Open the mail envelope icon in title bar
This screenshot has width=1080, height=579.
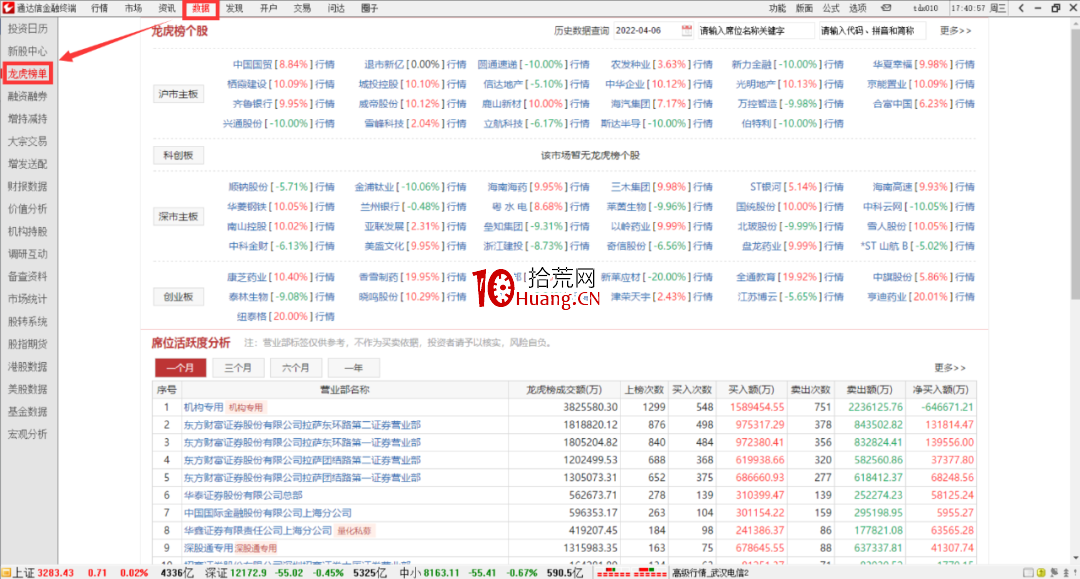pos(886,8)
